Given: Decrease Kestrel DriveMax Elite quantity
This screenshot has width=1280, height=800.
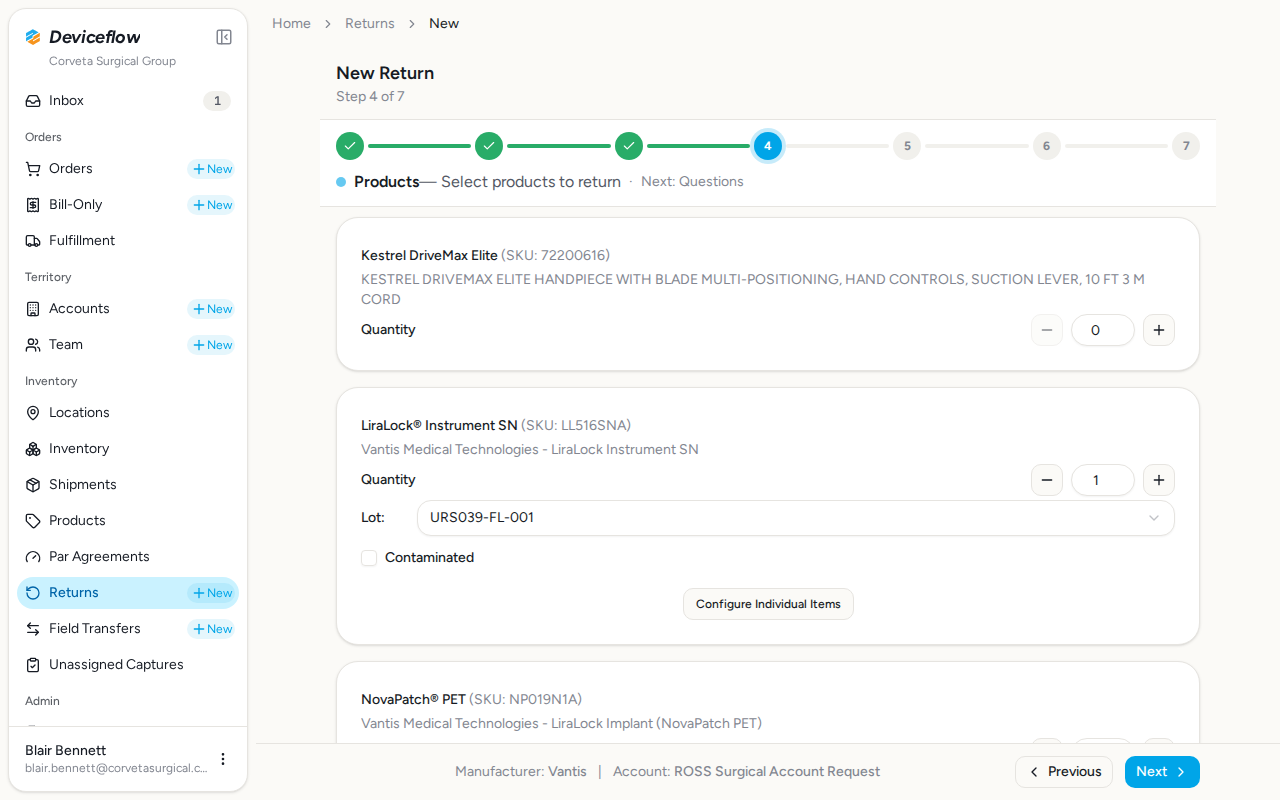Looking at the screenshot, I should click(1047, 330).
